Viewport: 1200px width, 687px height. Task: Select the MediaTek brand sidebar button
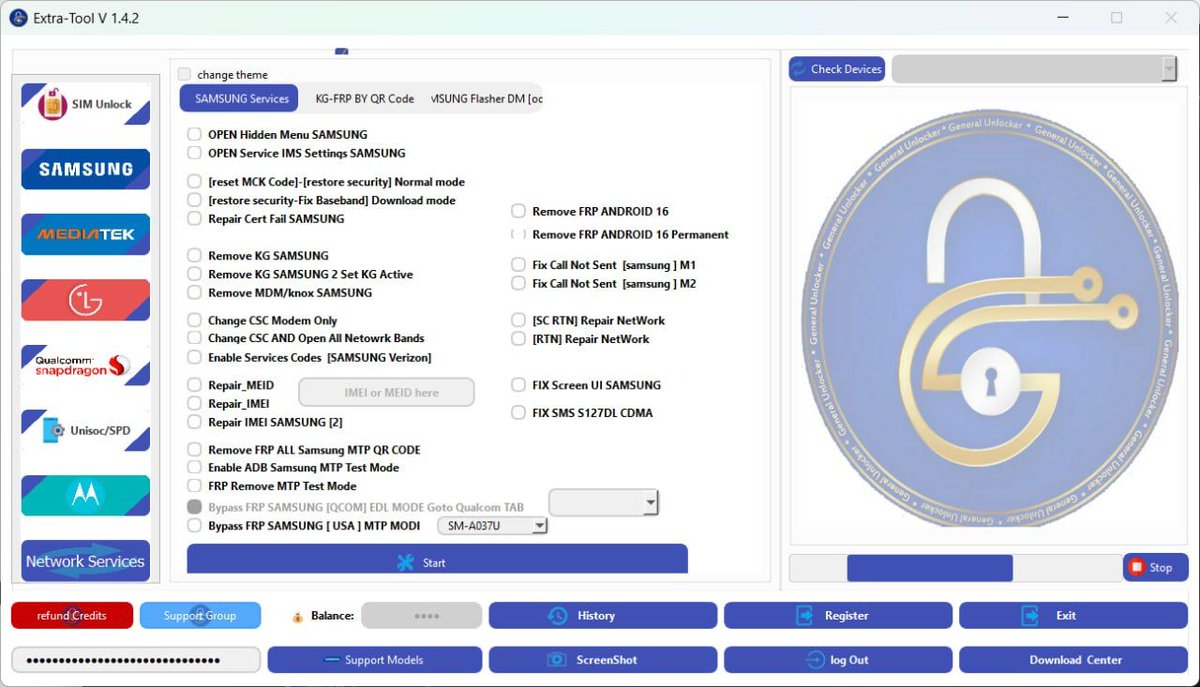click(x=86, y=234)
